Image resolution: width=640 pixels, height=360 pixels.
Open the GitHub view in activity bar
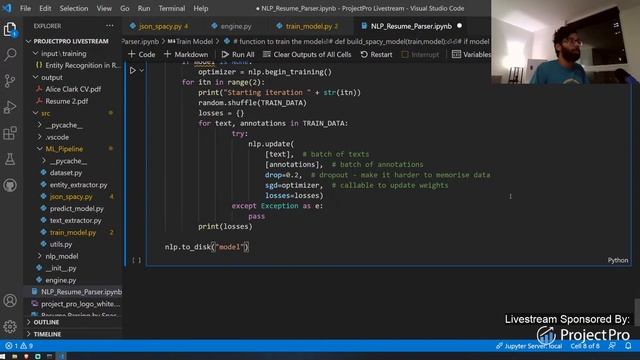(10, 185)
